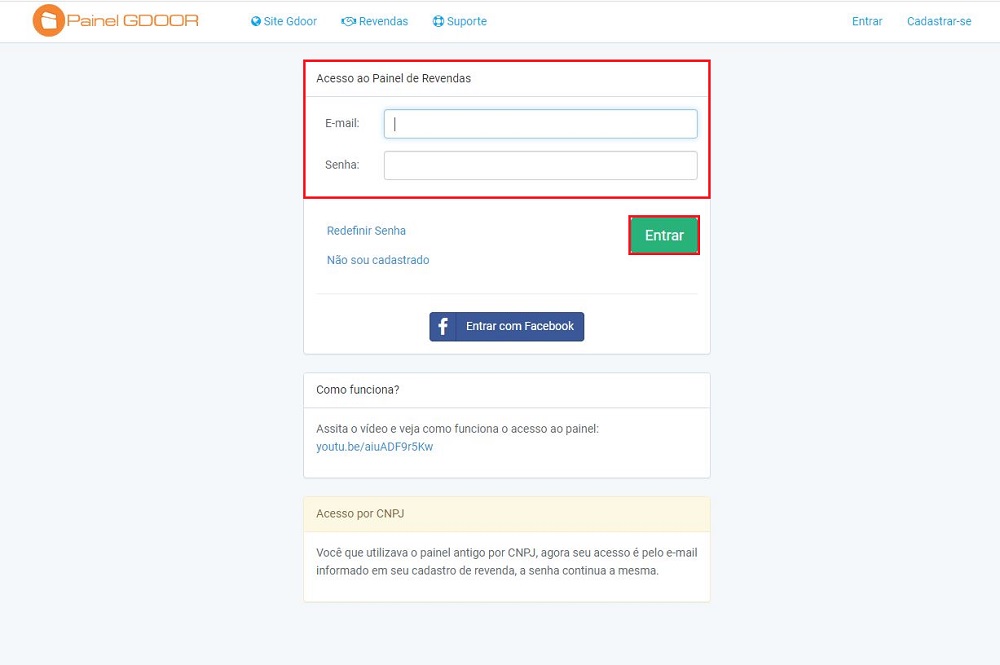
Task: Click the Facebook f logo icon
Action: point(443,326)
